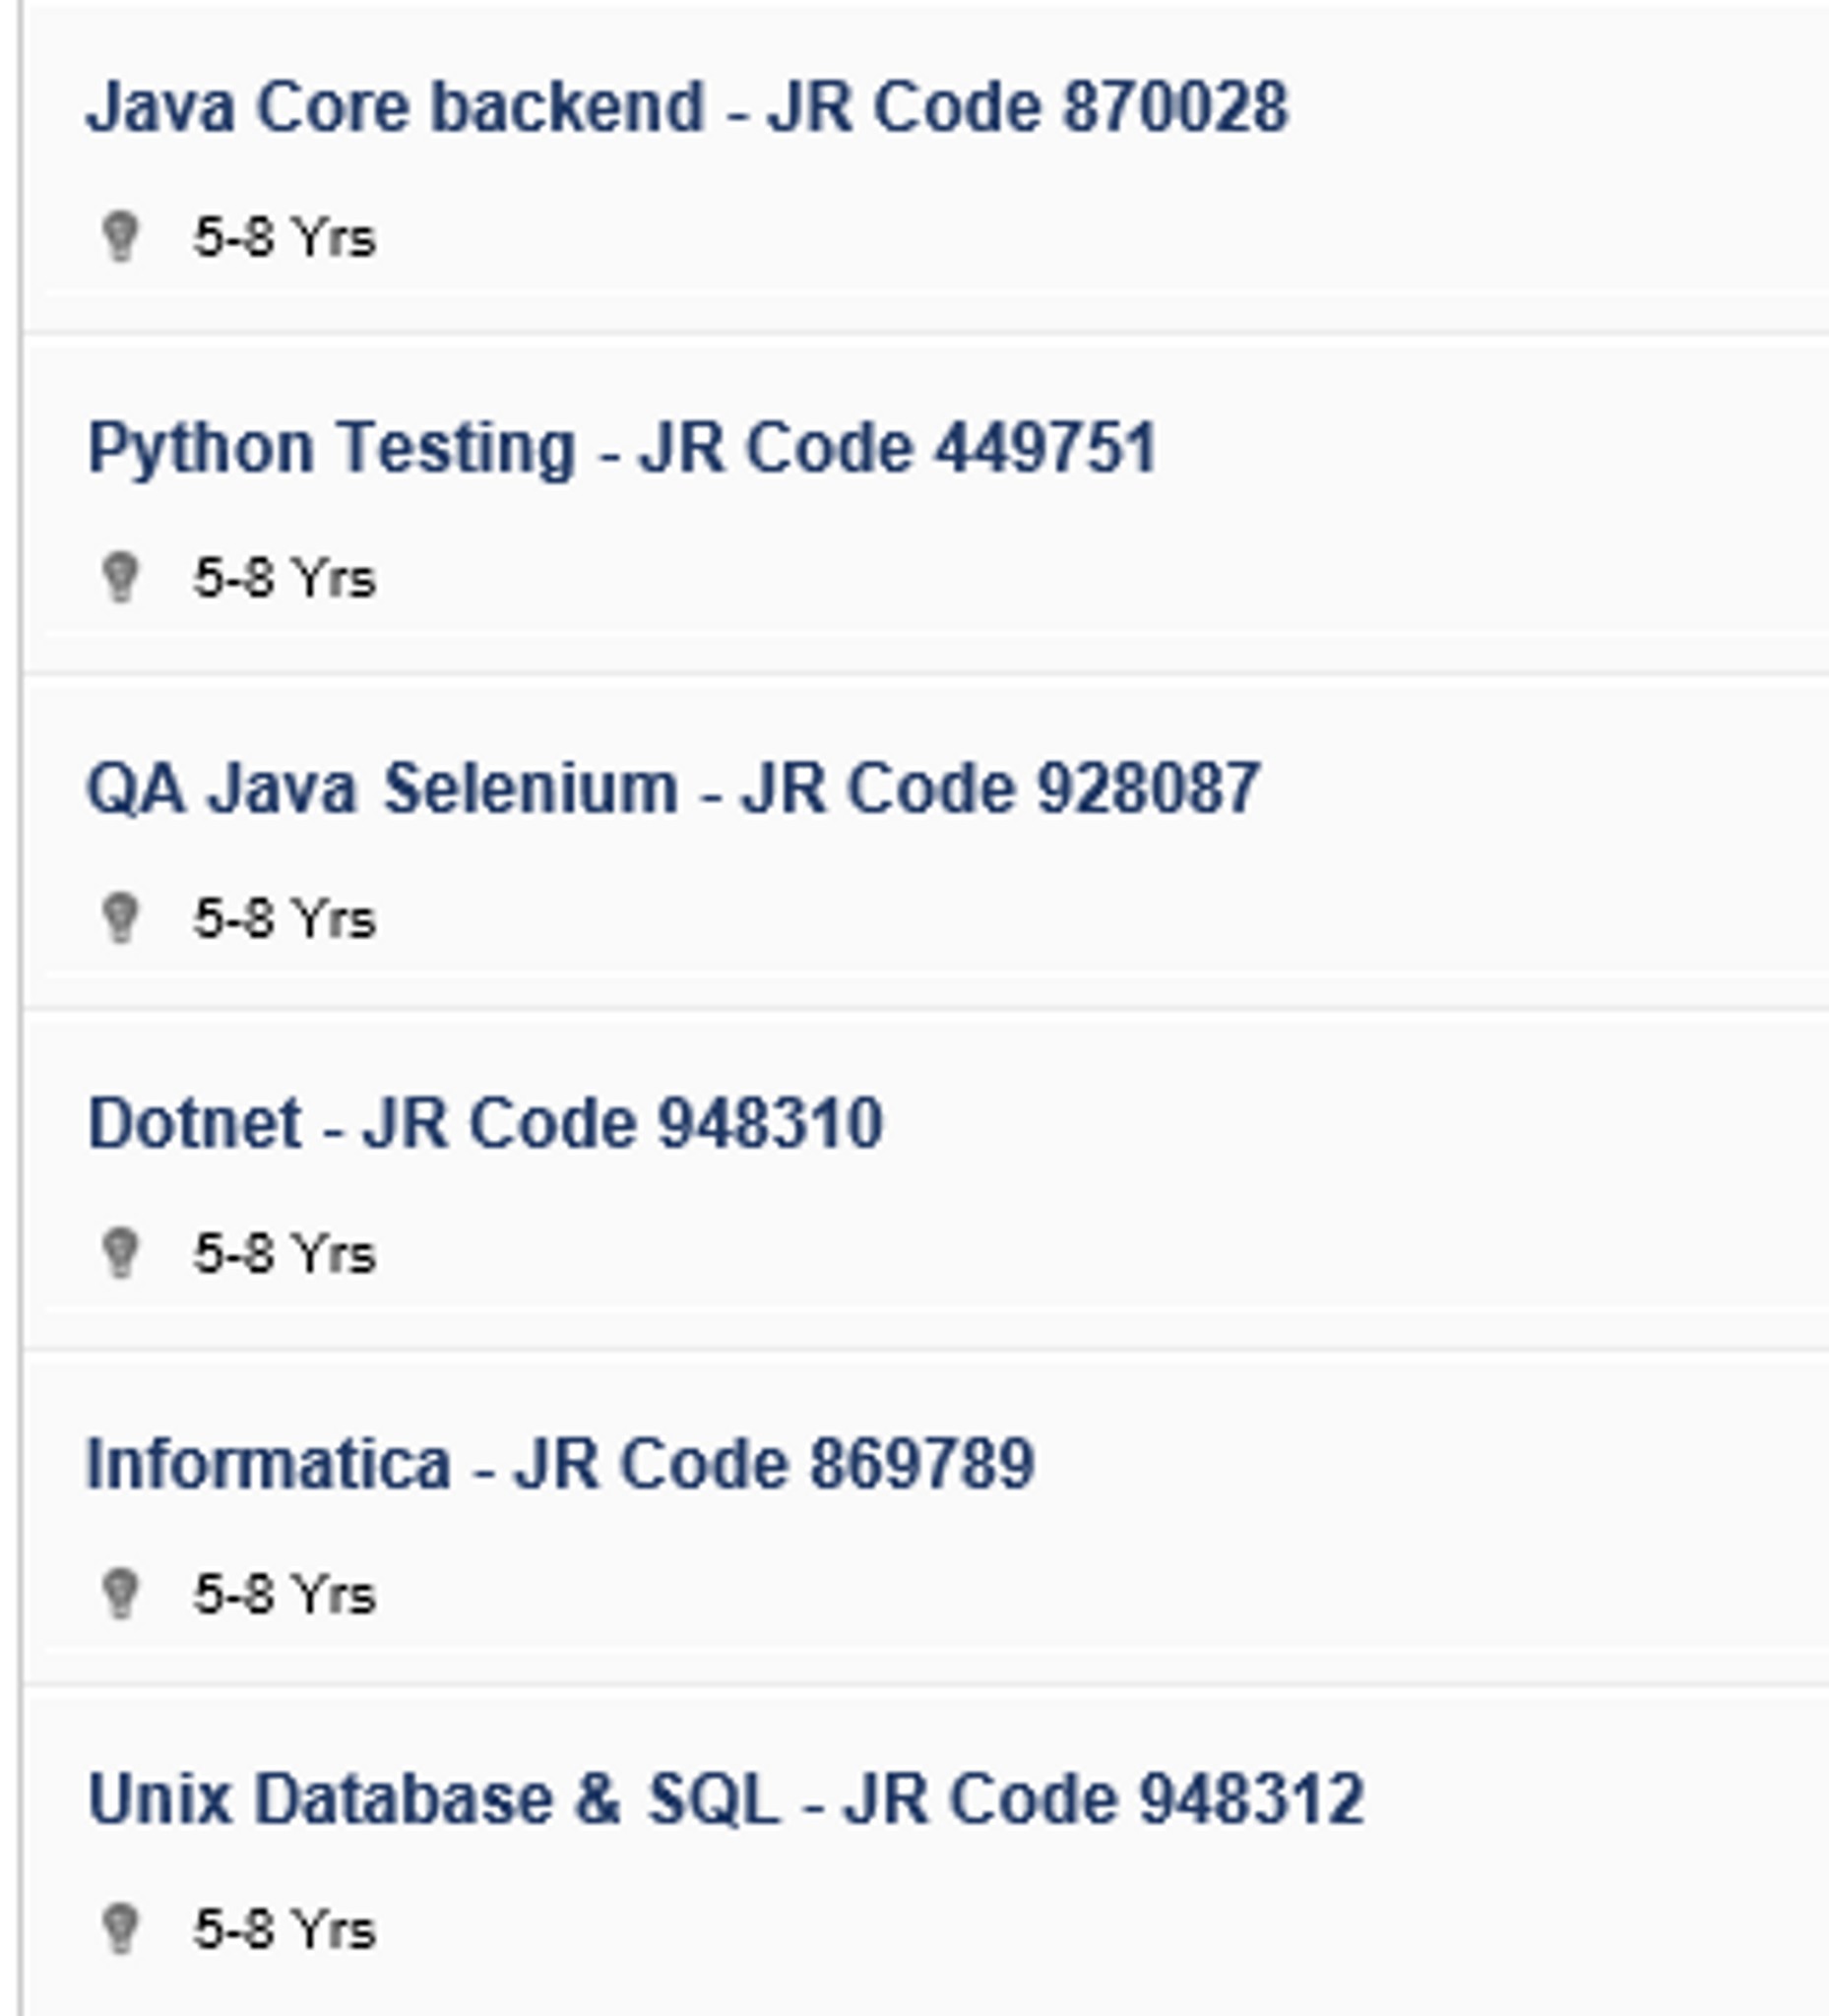Click 5-8 Yrs text under Java Core backend
The height and width of the screenshot is (2016, 1829).
tap(285, 238)
